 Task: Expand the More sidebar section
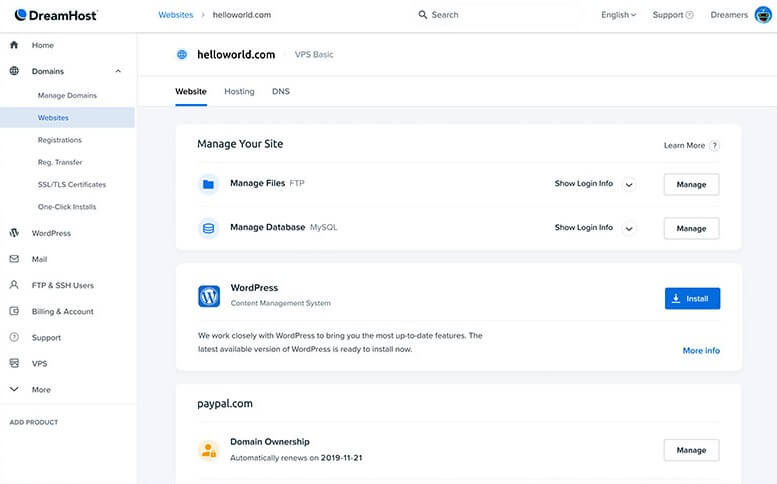(14, 389)
